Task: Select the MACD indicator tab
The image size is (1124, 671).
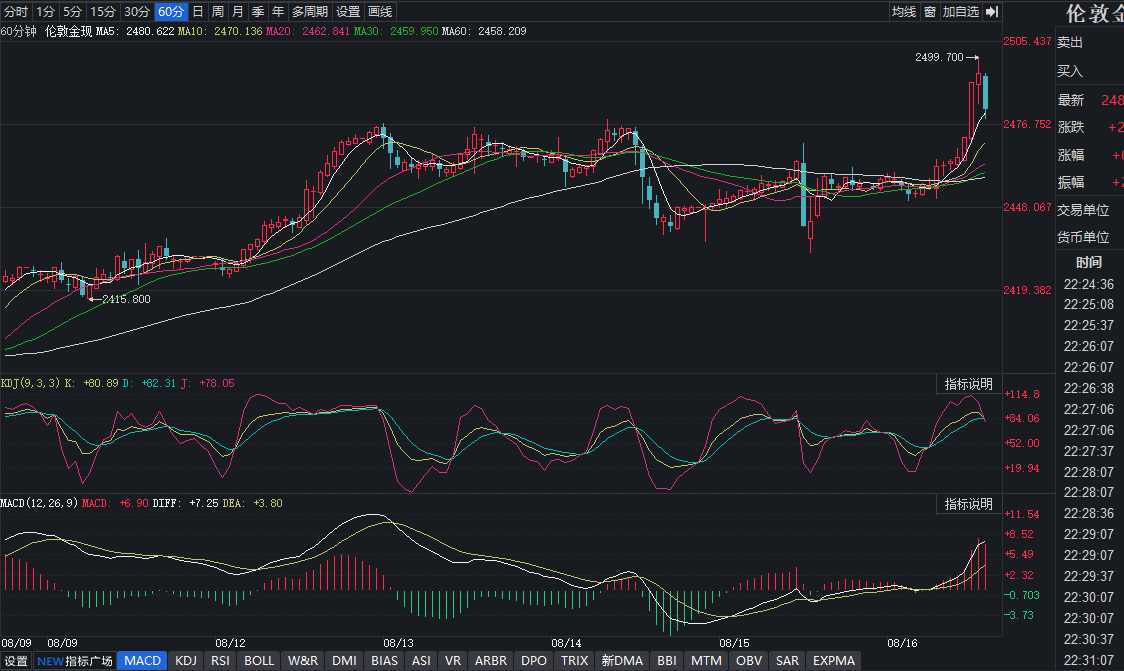Action: click(143, 661)
